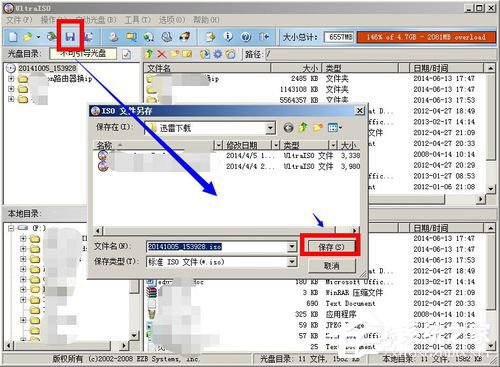500x367 pixels.
Task: Open the 保存在 迅雷下载 dropdown
Action: (270, 128)
